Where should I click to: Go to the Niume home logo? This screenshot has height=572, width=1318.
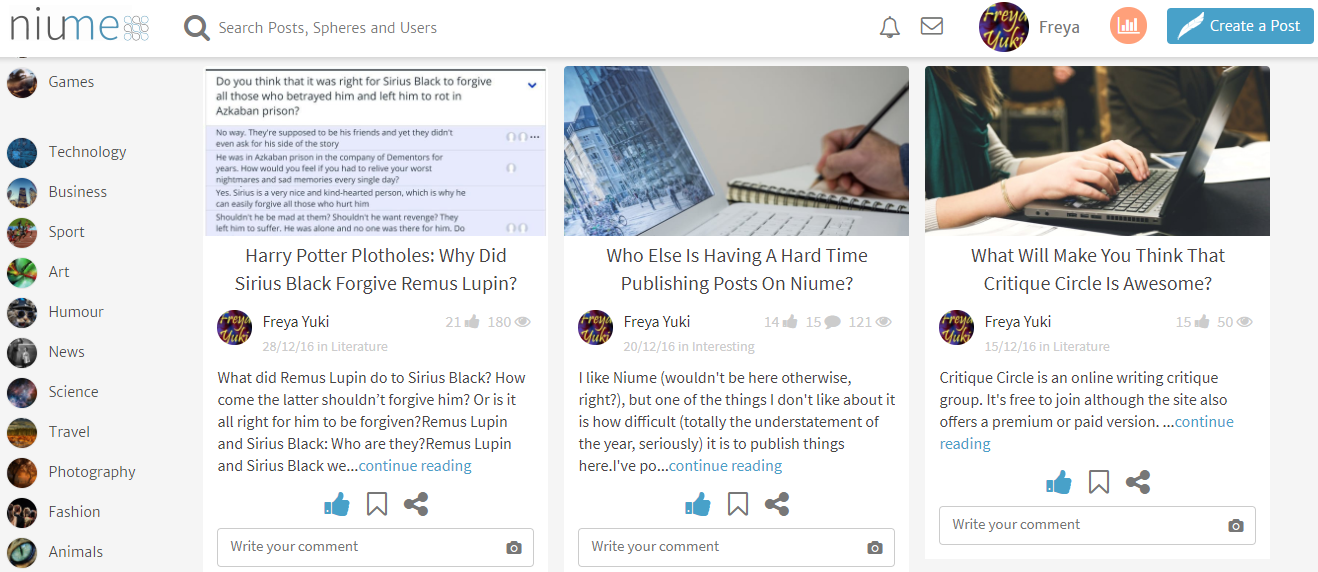click(x=79, y=25)
